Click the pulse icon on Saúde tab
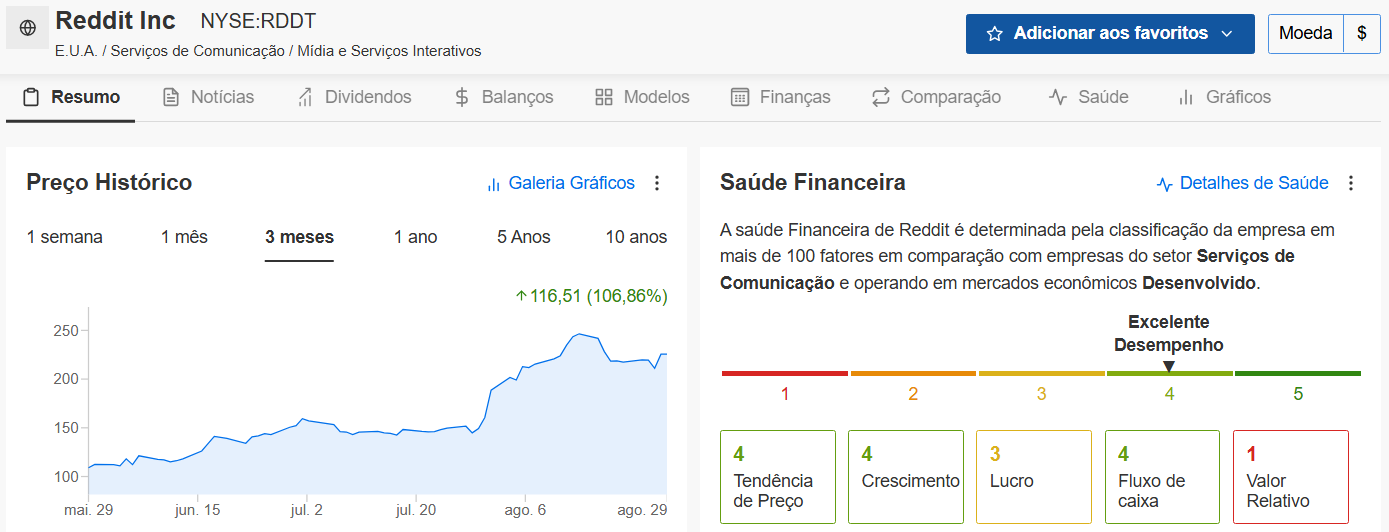The width and height of the screenshot is (1389, 532). click(1058, 97)
